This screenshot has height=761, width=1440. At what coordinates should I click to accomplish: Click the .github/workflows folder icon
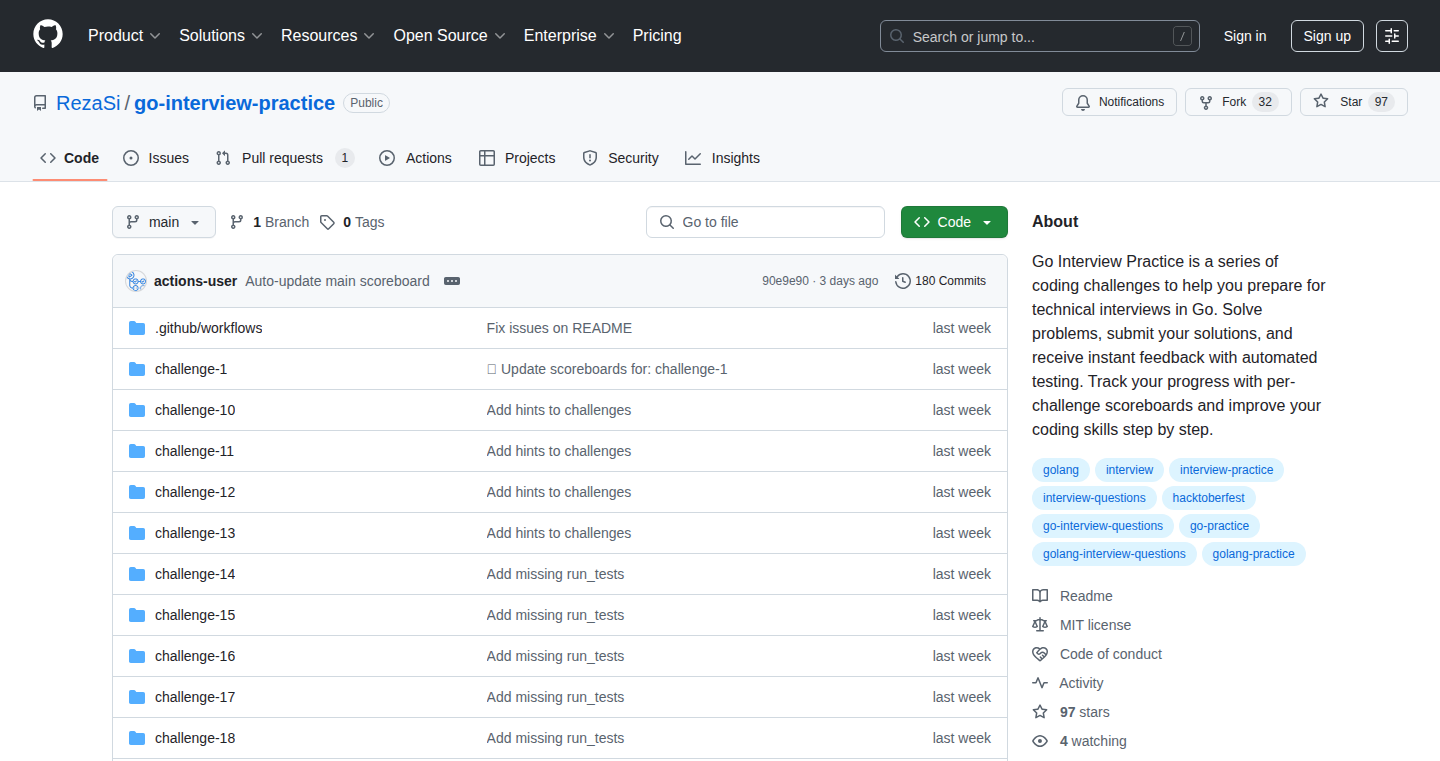tap(137, 328)
